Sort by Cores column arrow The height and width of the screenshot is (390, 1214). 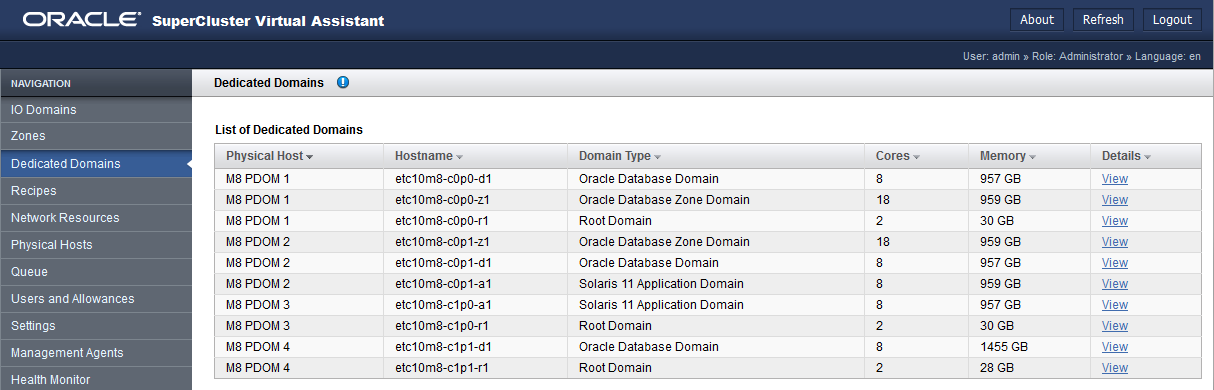click(x=916, y=157)
